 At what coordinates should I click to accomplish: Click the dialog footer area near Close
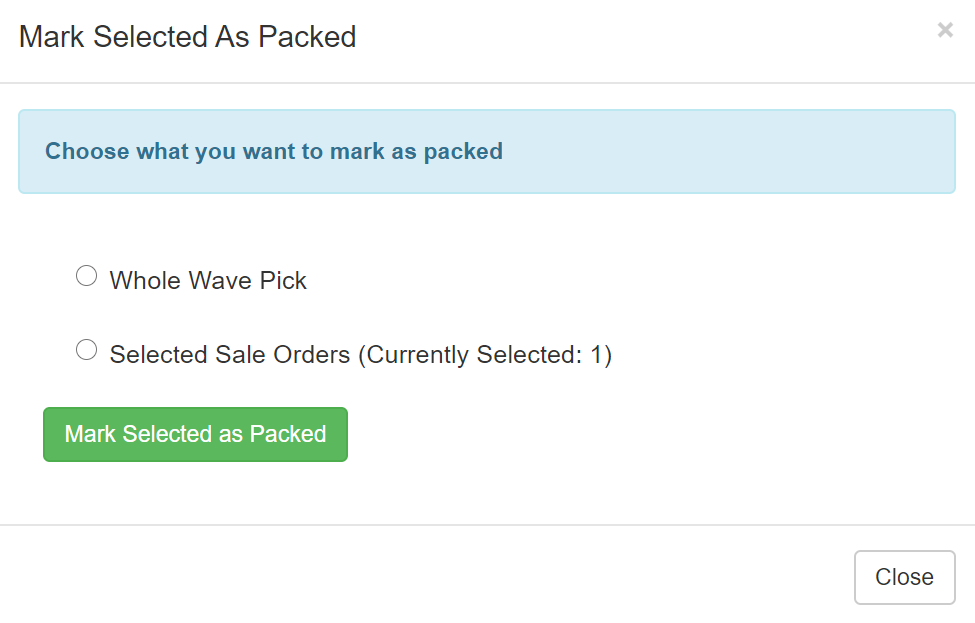coord(904,577)
